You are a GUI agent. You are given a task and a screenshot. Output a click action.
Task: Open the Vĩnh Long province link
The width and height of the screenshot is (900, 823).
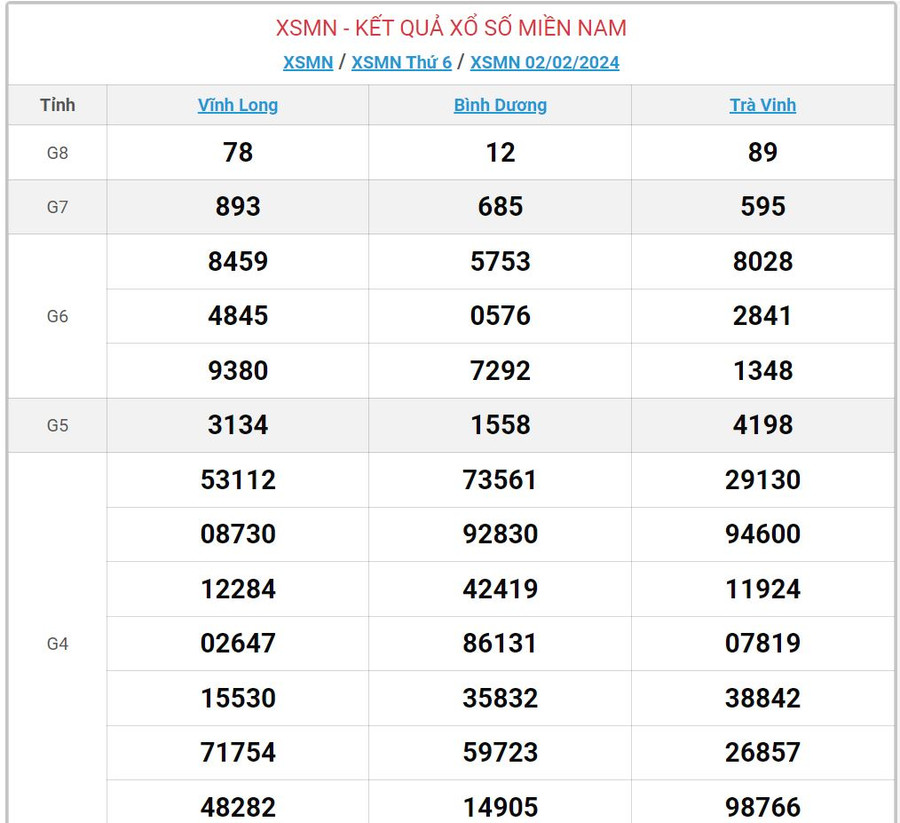click(x=238, y=105)
